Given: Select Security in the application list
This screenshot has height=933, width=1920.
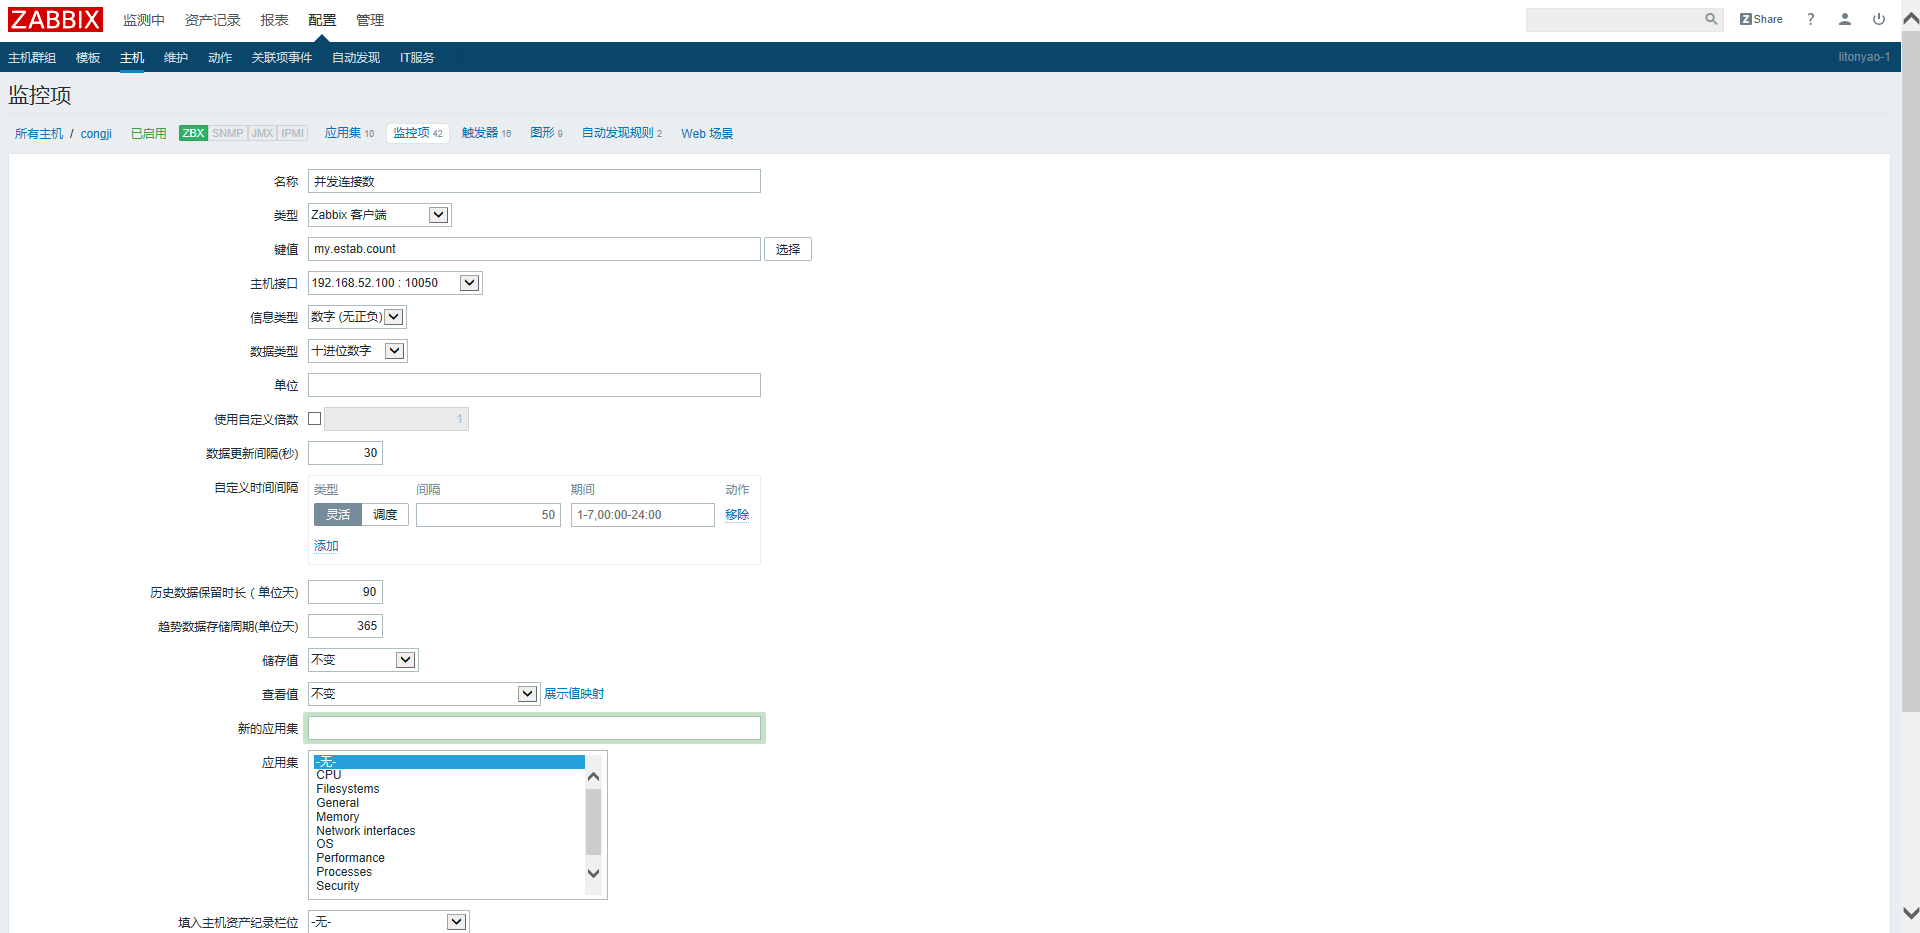Looking at the screenshot, I should click(449, 886).
